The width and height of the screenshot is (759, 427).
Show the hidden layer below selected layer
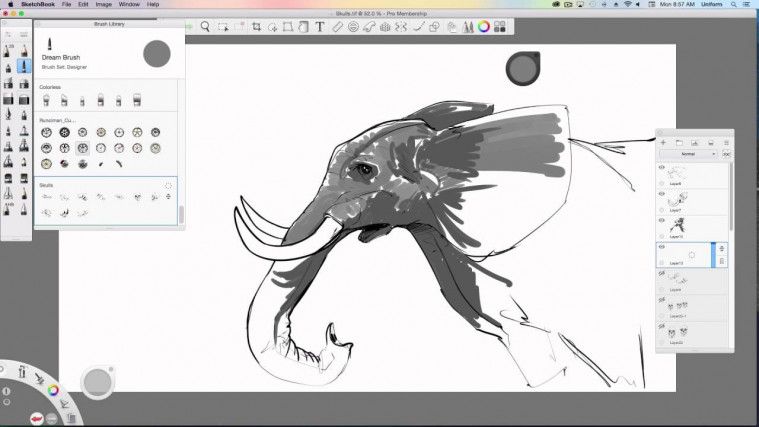point(662,274)
